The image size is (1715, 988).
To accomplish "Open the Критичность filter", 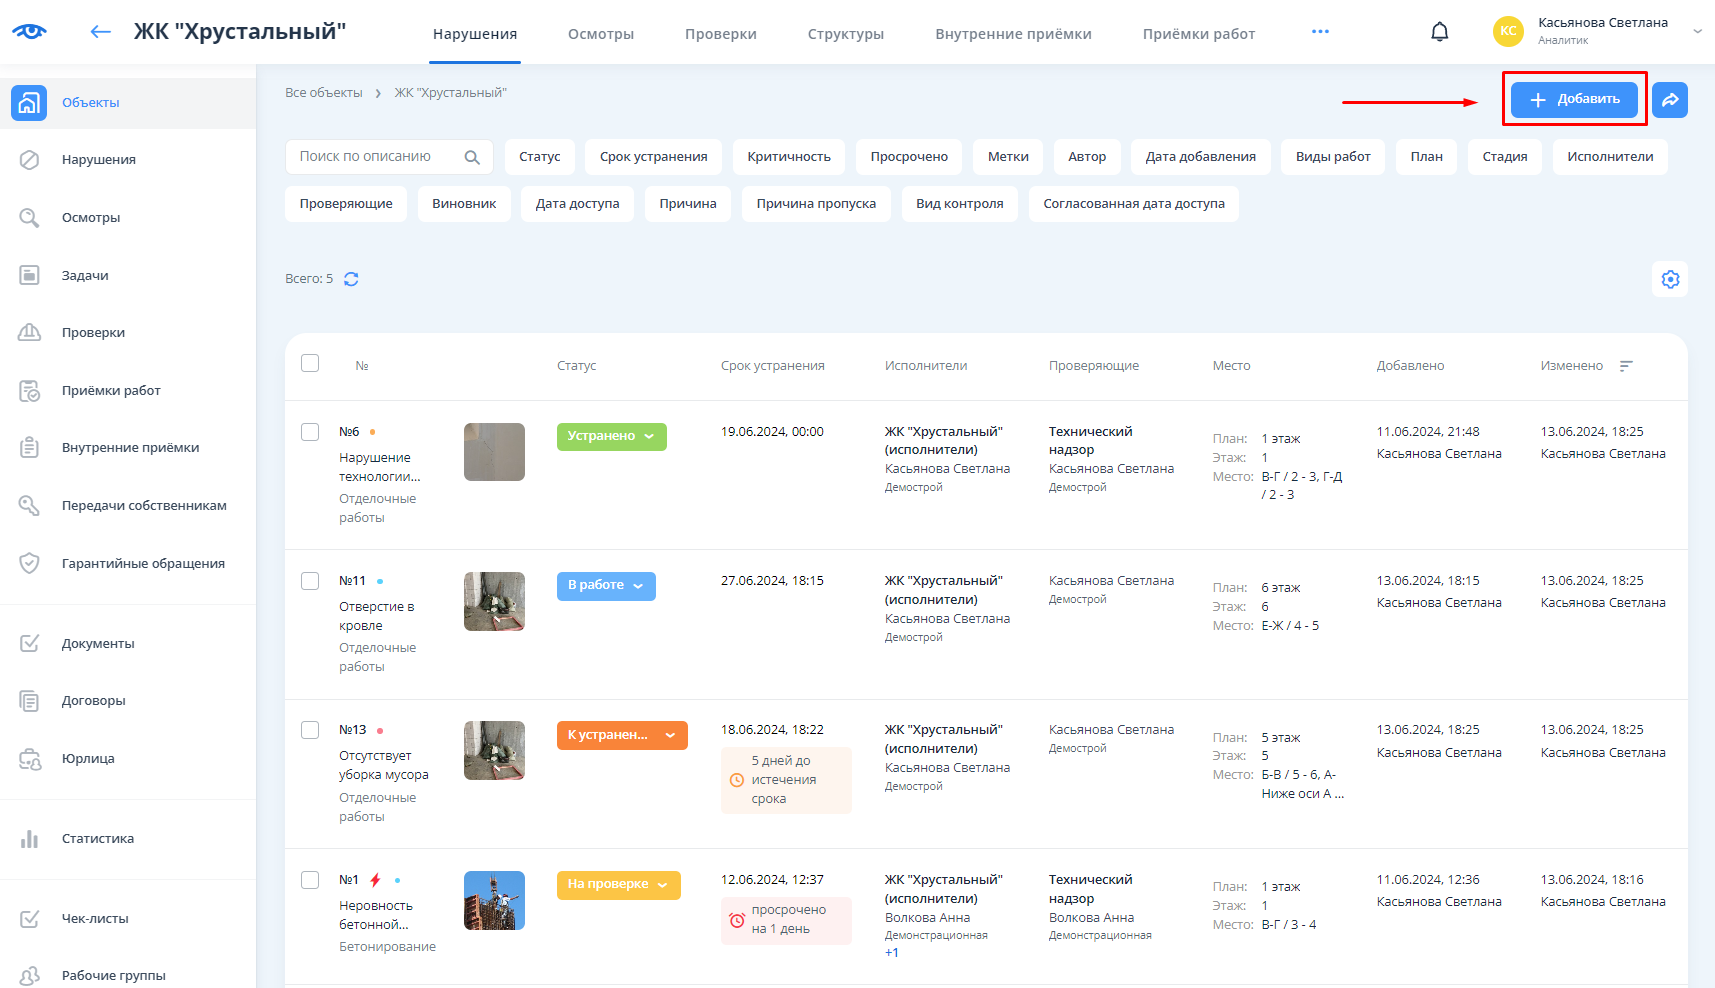I will pyautogui.click(x=788, y=157).
